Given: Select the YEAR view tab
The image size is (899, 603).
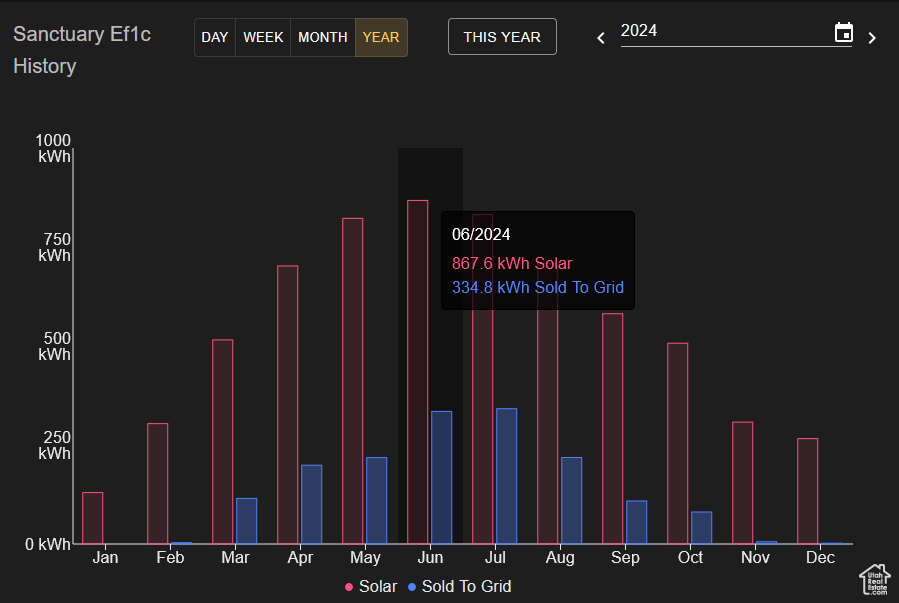Looking at the screenshot, I should coord(381,37).
